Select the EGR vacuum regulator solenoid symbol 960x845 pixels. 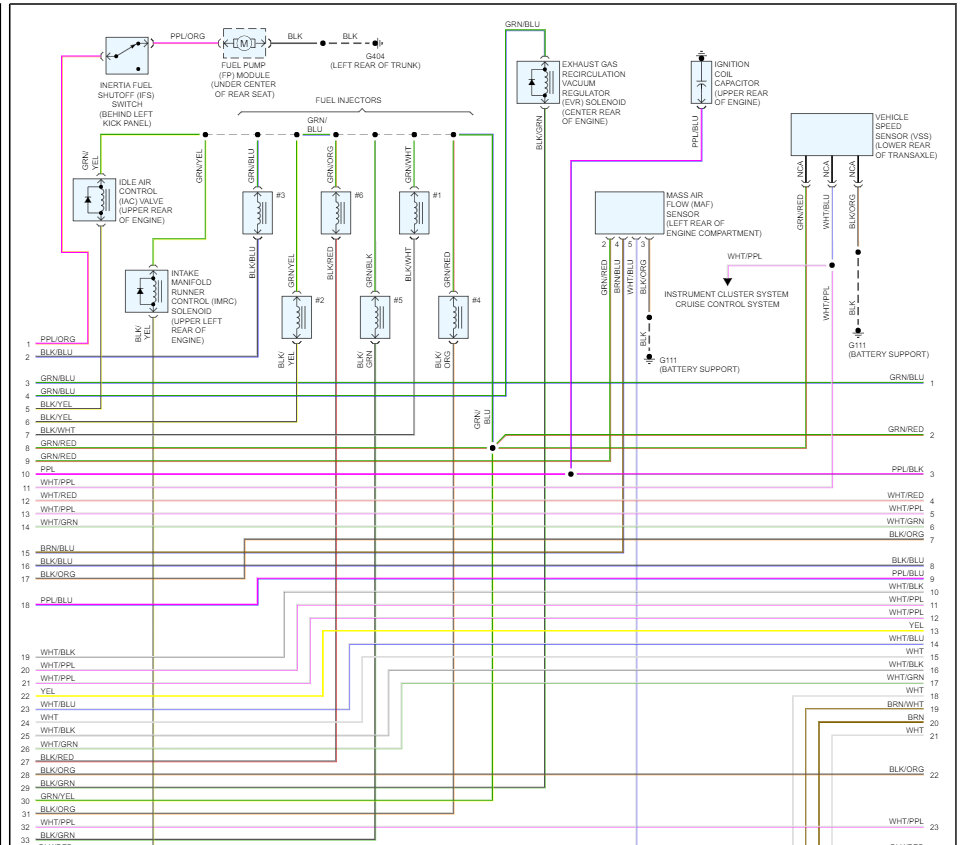pyautogui.click(x=538, y=82)
